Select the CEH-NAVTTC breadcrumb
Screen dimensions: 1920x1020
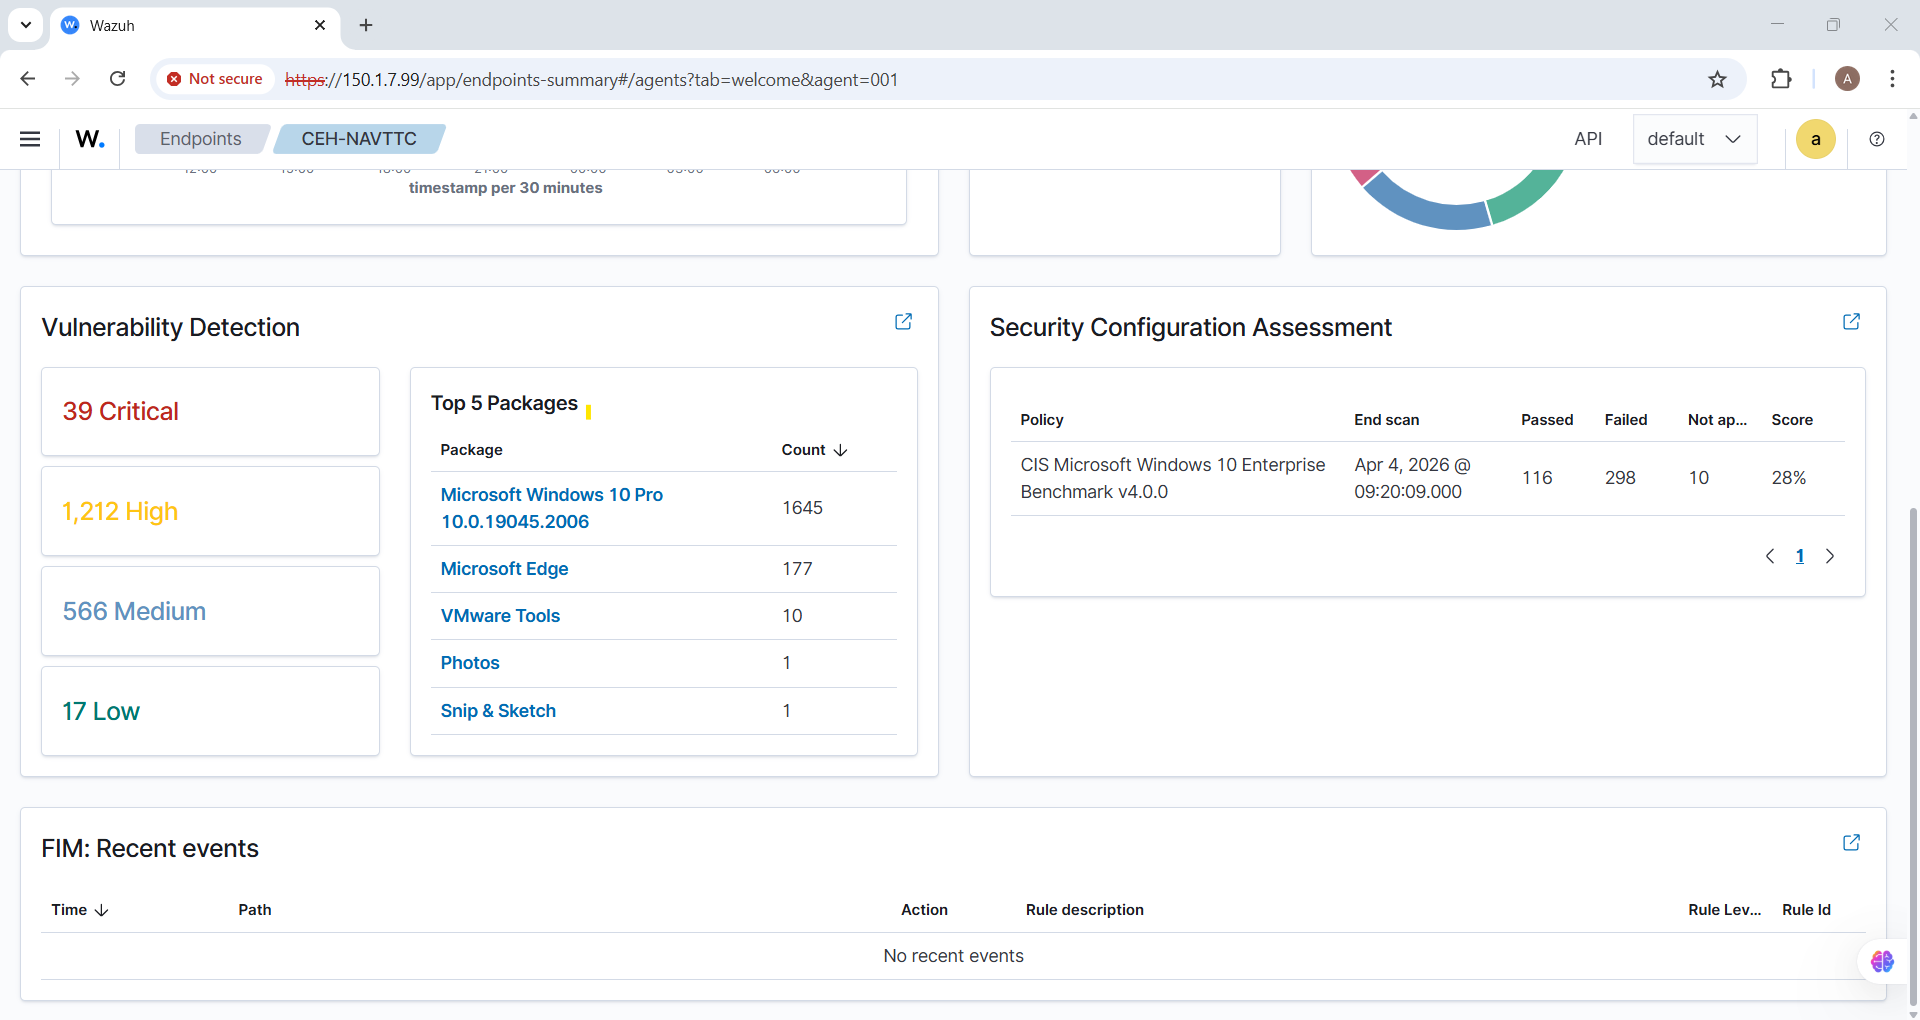tap(359, 139)
